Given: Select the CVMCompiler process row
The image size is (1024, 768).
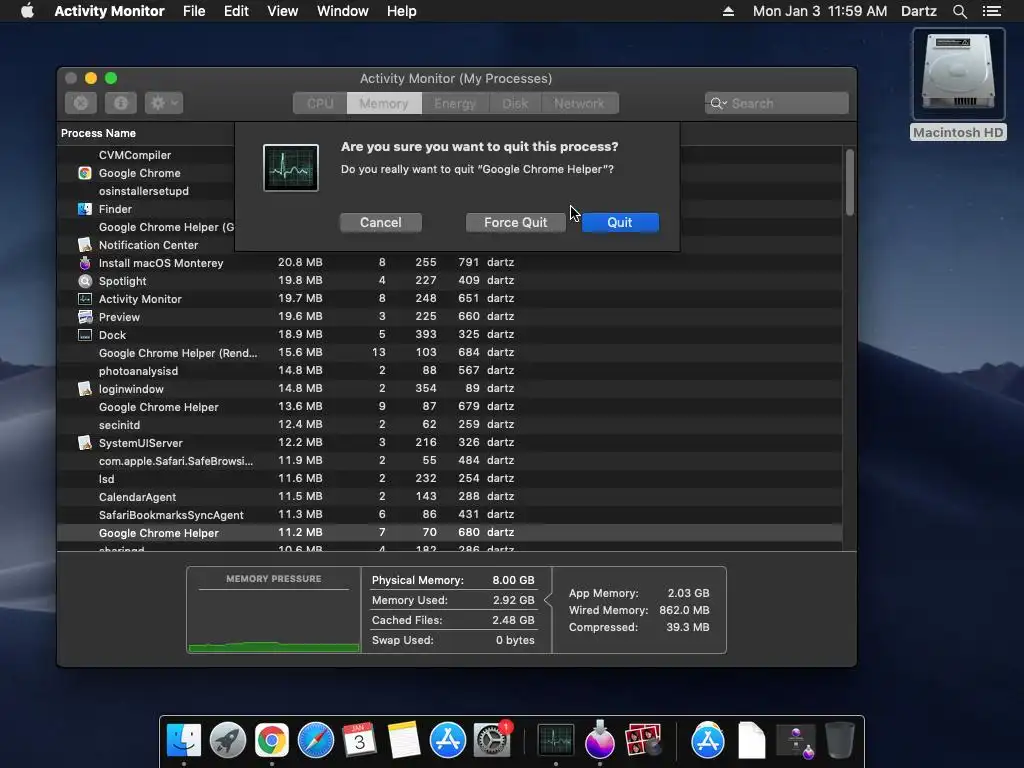Looking at the screenshot, I should pyautogui.click(x=146, y=155).
